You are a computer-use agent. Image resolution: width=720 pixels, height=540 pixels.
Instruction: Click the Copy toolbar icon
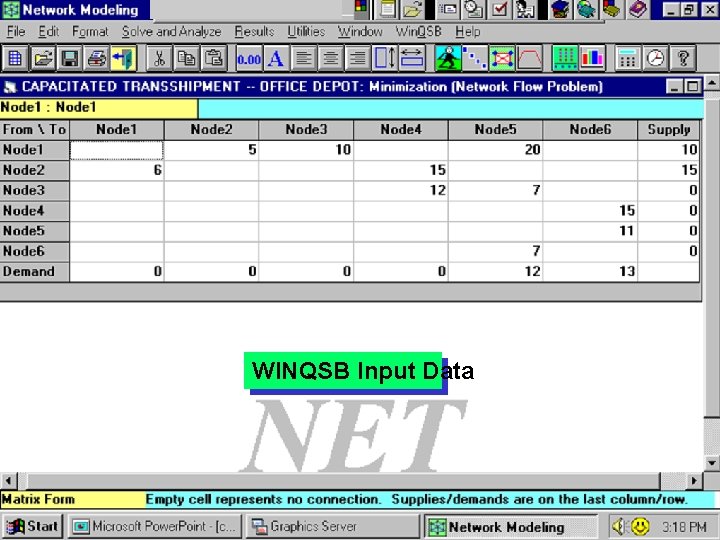[186, 58]
